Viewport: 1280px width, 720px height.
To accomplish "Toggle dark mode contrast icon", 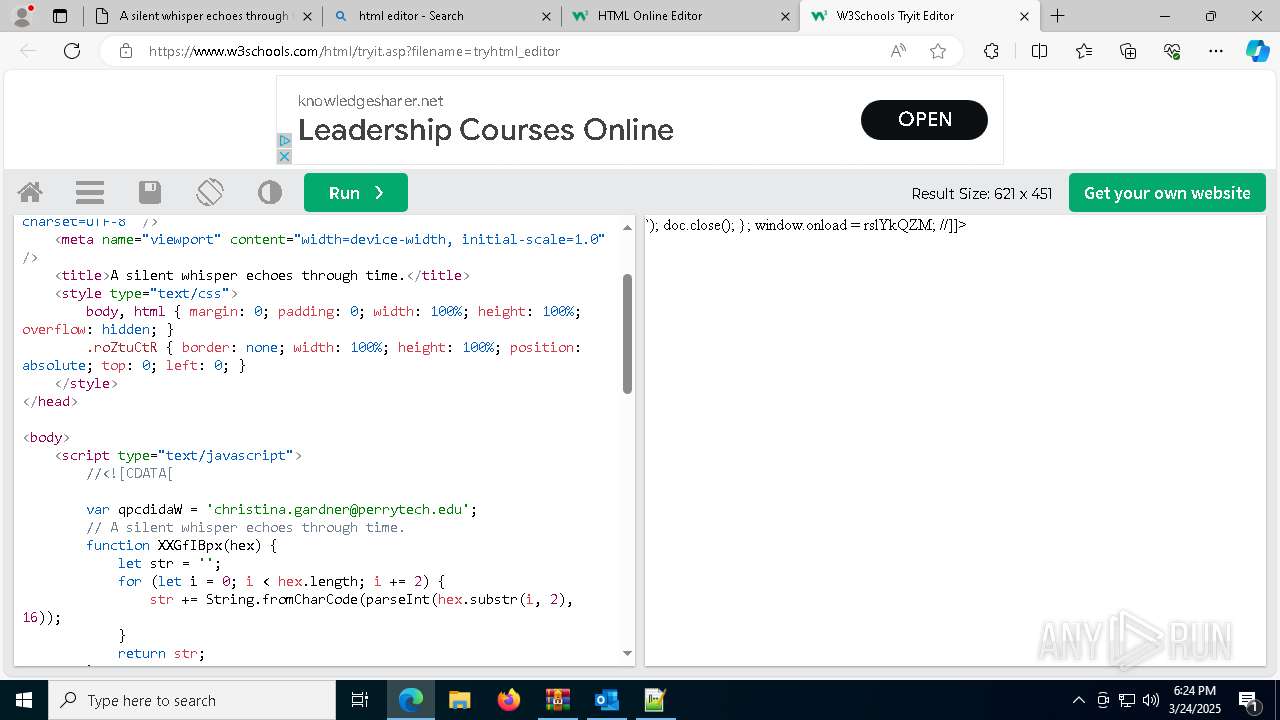I will click(270, 192).
